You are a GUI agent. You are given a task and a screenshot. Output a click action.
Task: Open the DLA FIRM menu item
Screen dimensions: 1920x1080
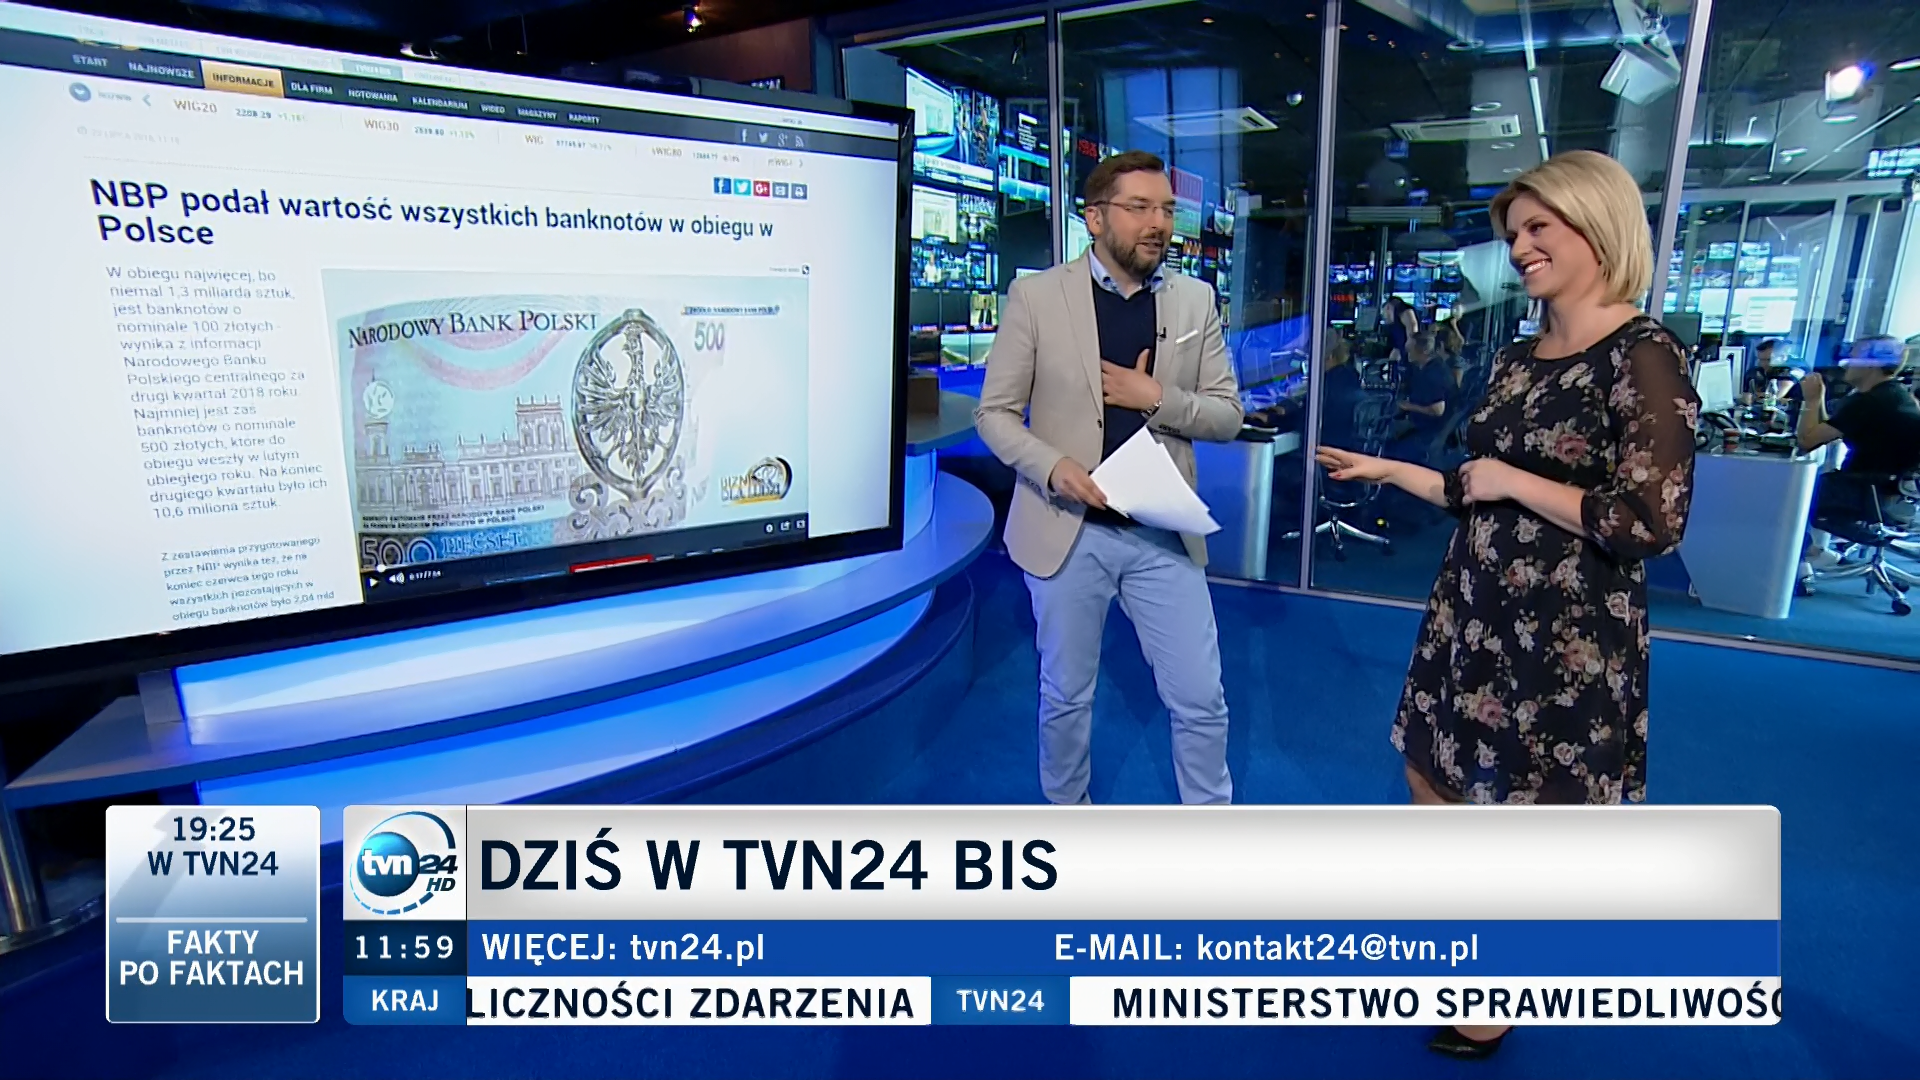(x=311, y=88)
